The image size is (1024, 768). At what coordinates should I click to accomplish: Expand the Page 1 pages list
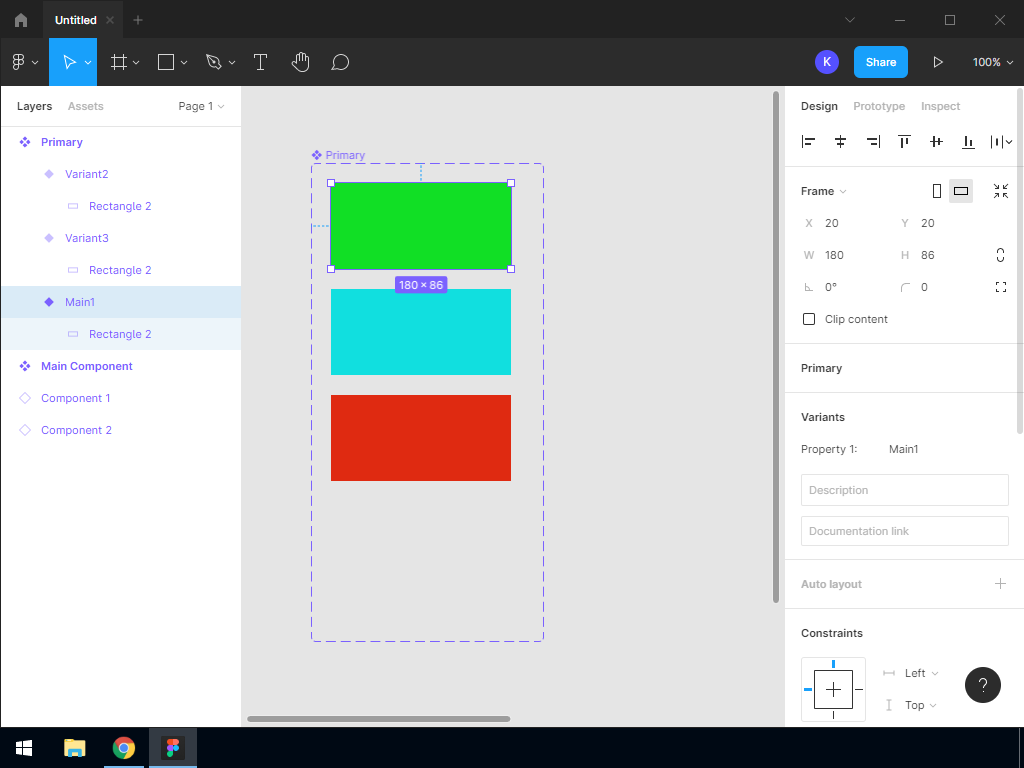[x=201, y=106]
